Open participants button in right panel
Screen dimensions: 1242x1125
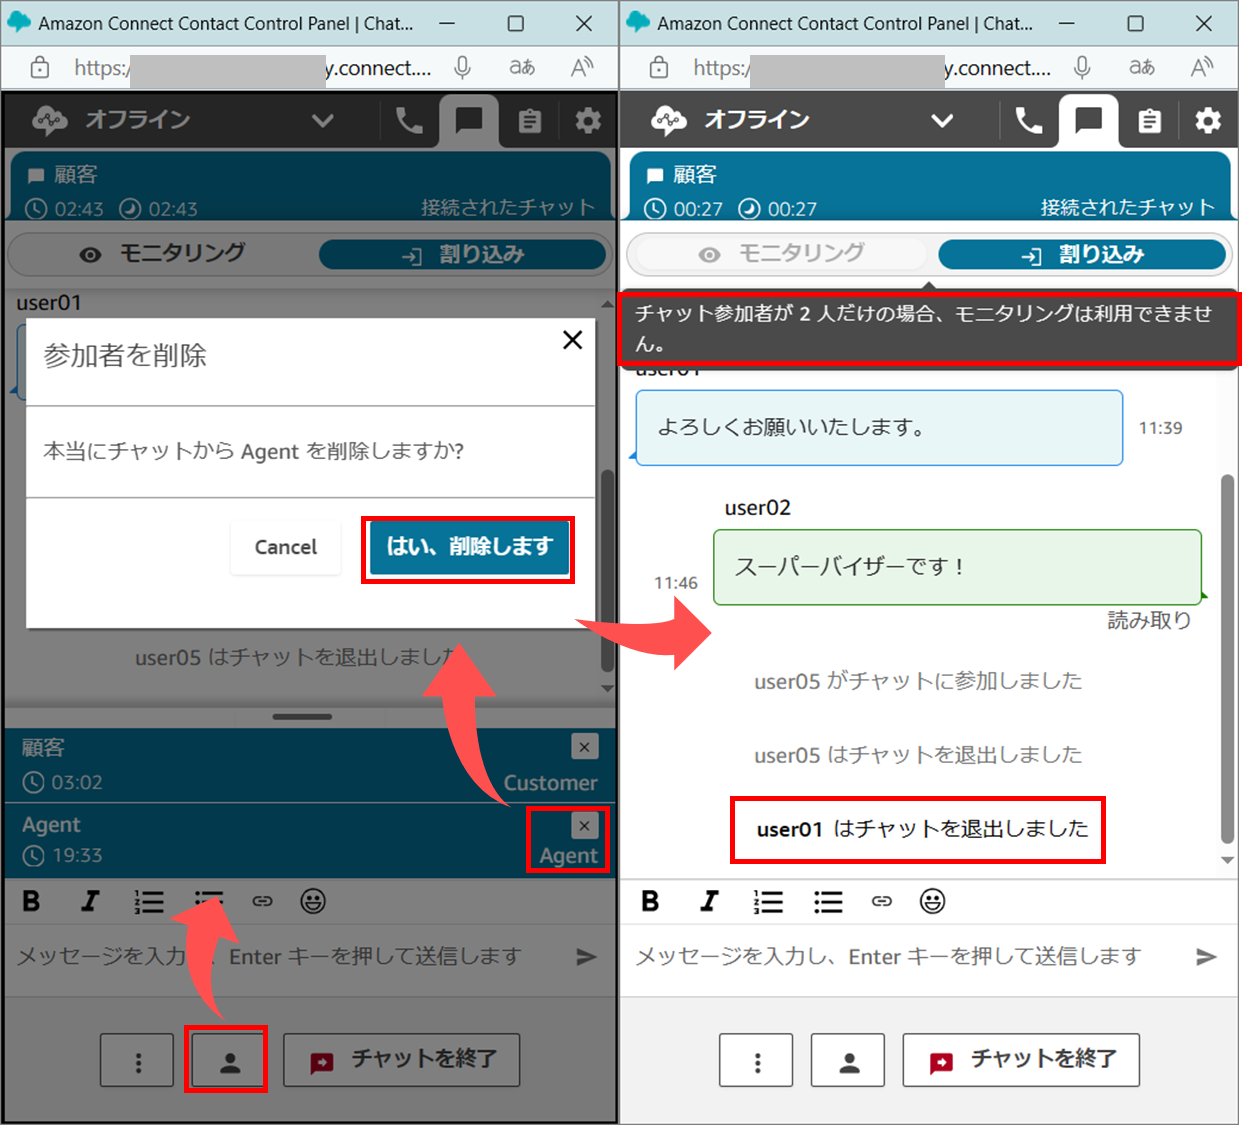pos(848,1061)
